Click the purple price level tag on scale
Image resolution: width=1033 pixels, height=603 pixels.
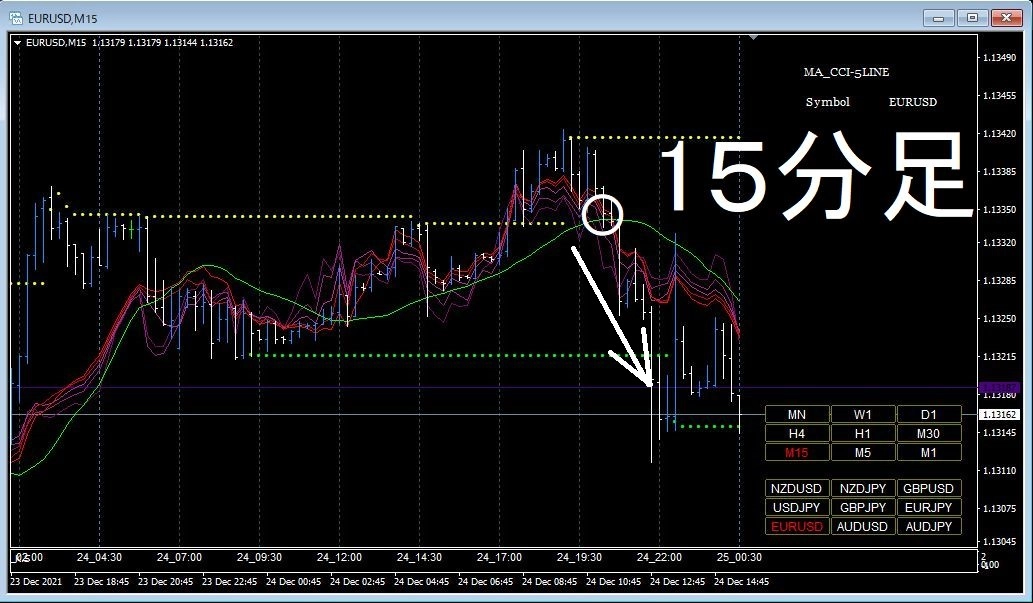click(1000, 388)
